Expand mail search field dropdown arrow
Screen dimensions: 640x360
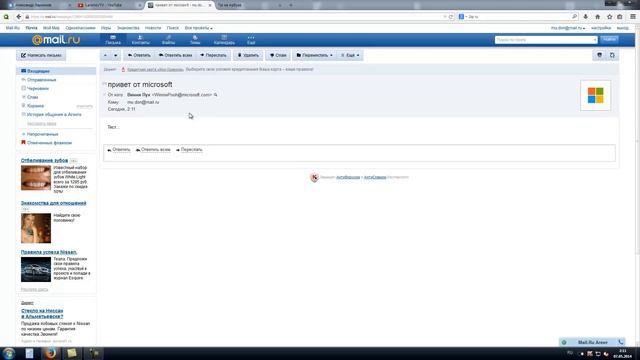click(x=594, y=40)
